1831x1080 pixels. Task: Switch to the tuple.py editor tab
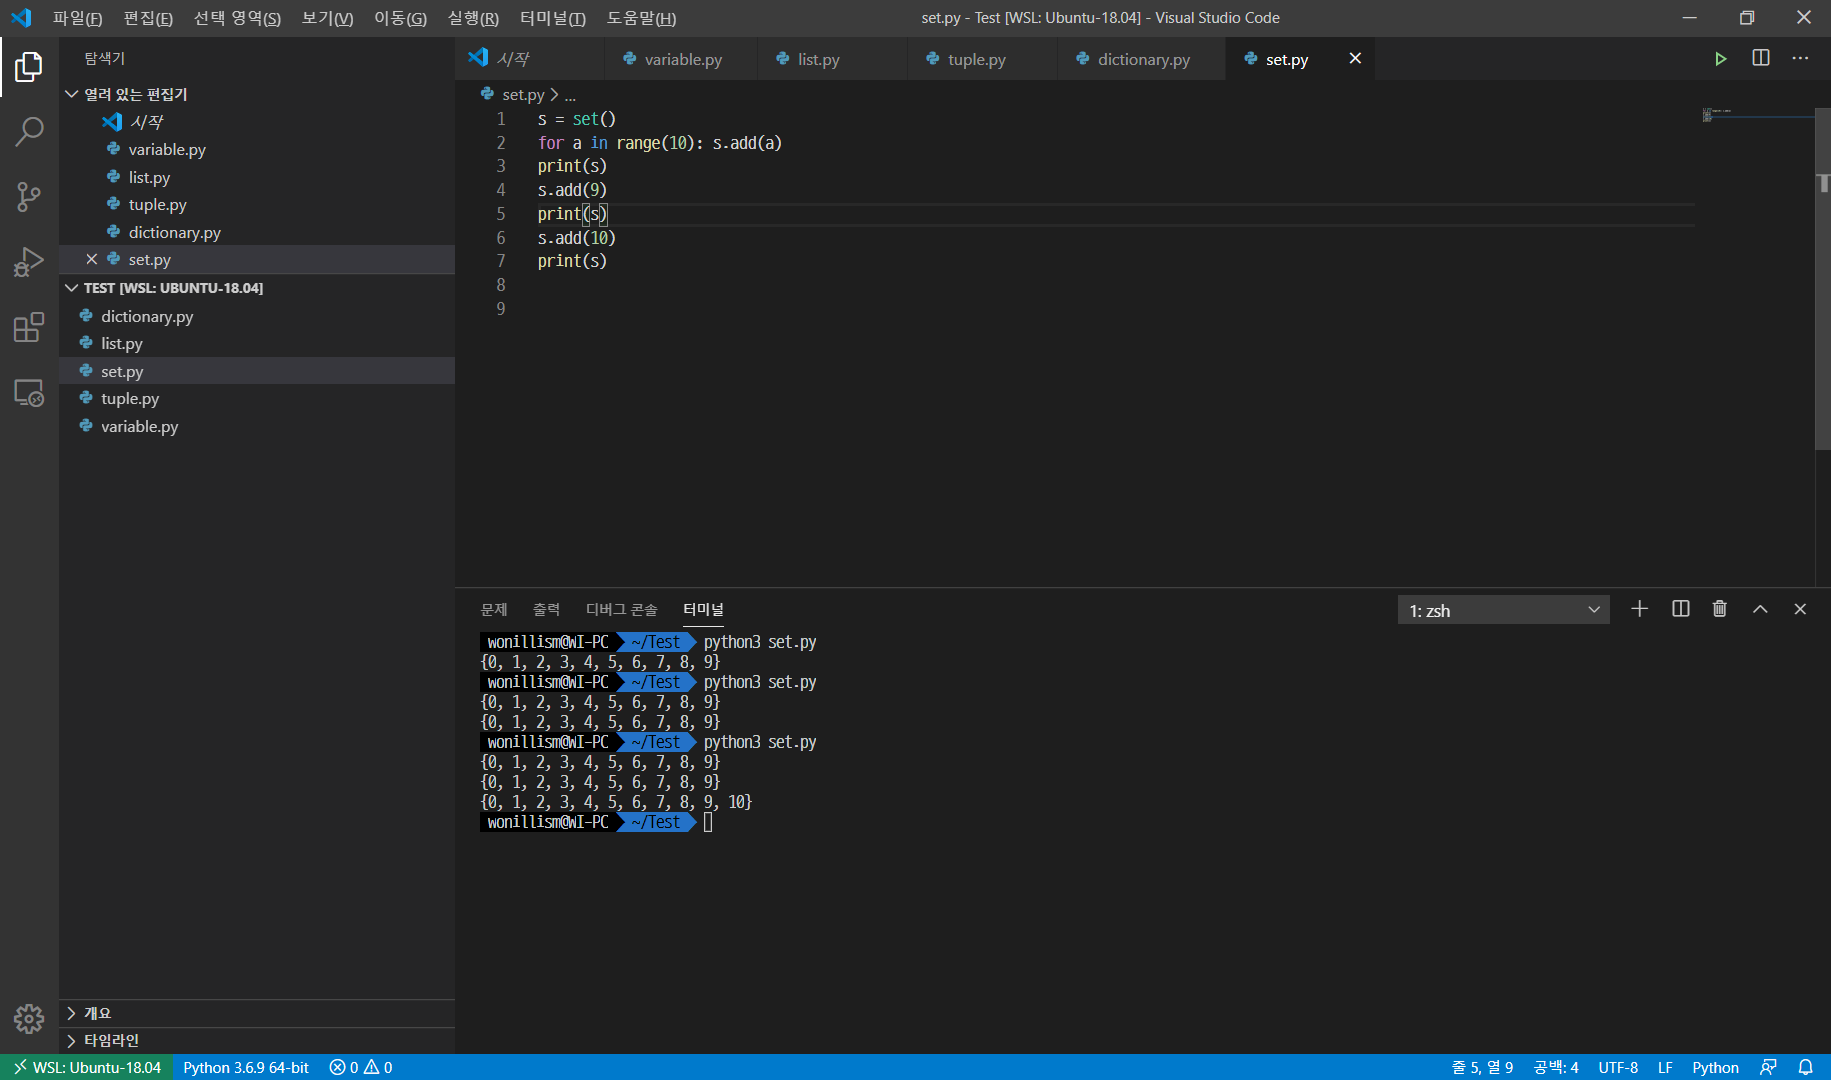(982, 59)
